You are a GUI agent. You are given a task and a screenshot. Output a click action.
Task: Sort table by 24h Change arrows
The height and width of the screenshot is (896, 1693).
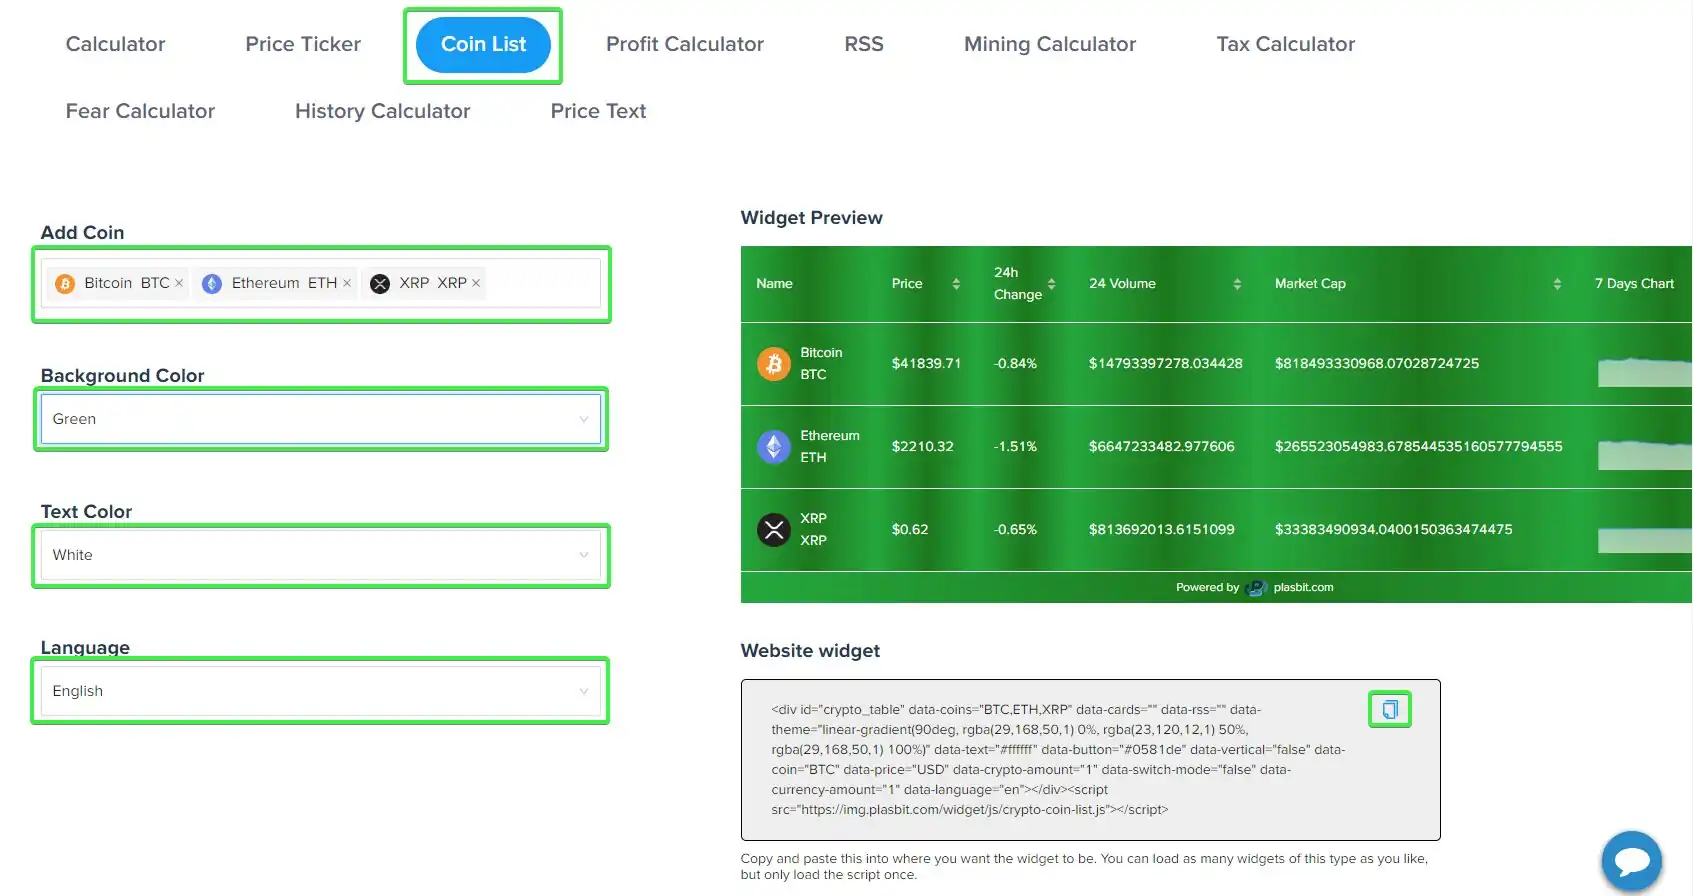click(x=1051, y=284)
